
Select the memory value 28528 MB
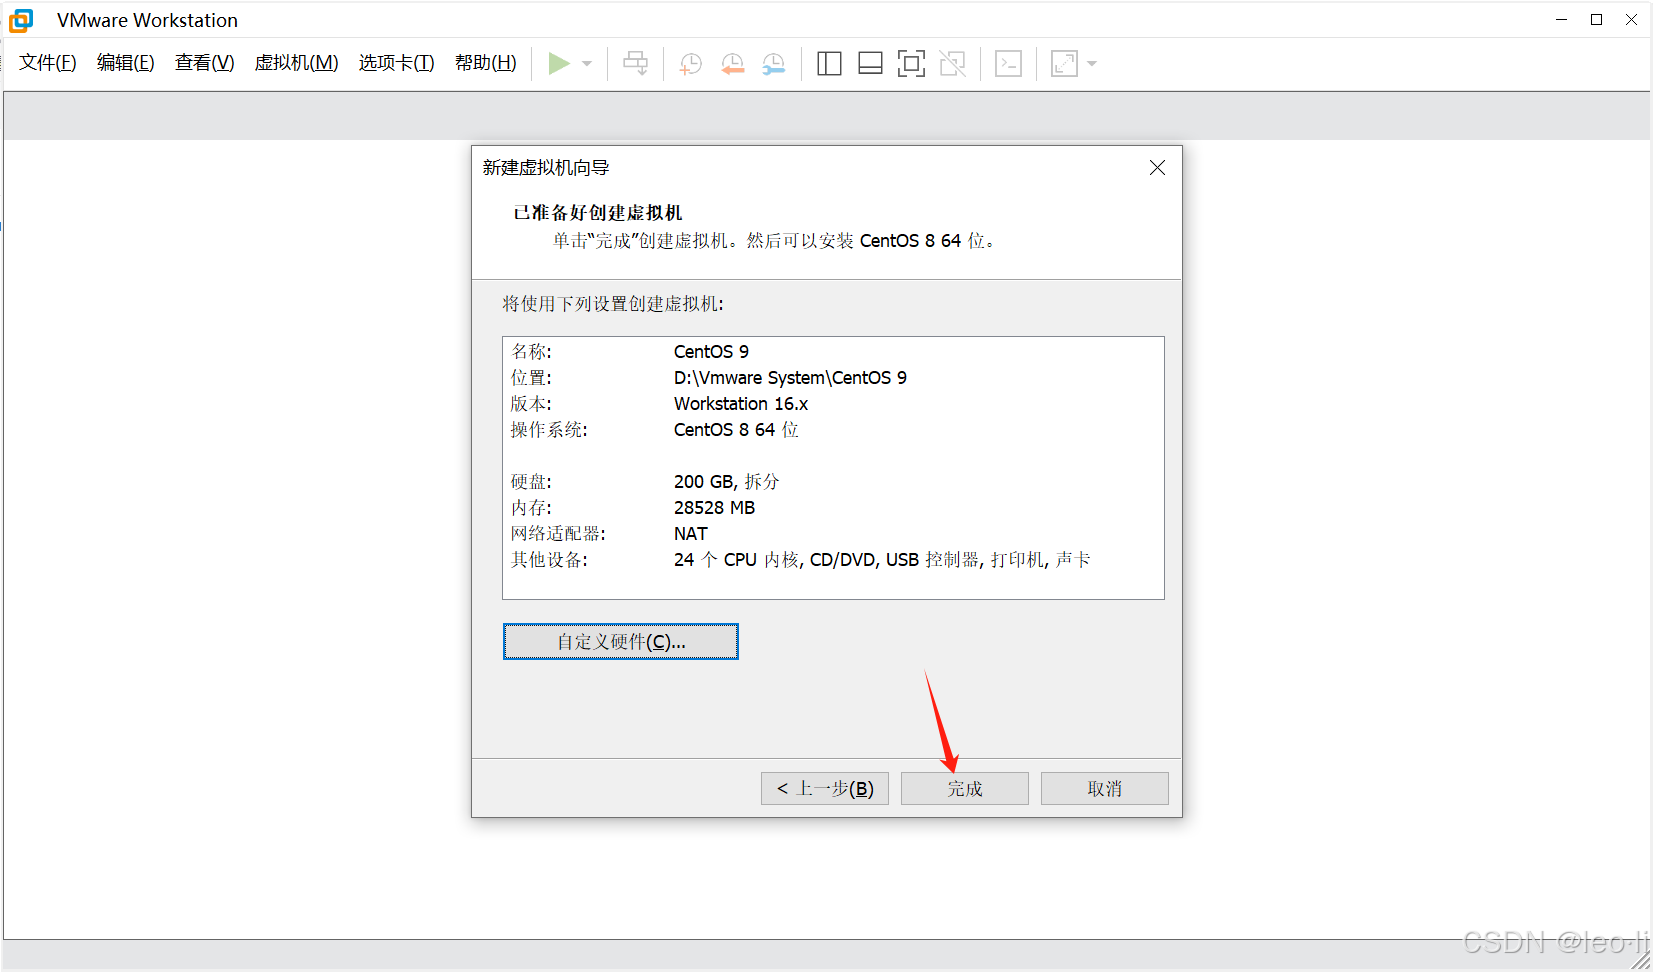[714, 508]
